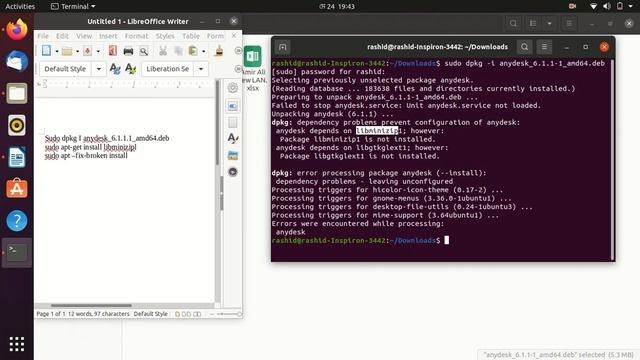
Task: Open the Insert menu in Writer
Action: 108,36
